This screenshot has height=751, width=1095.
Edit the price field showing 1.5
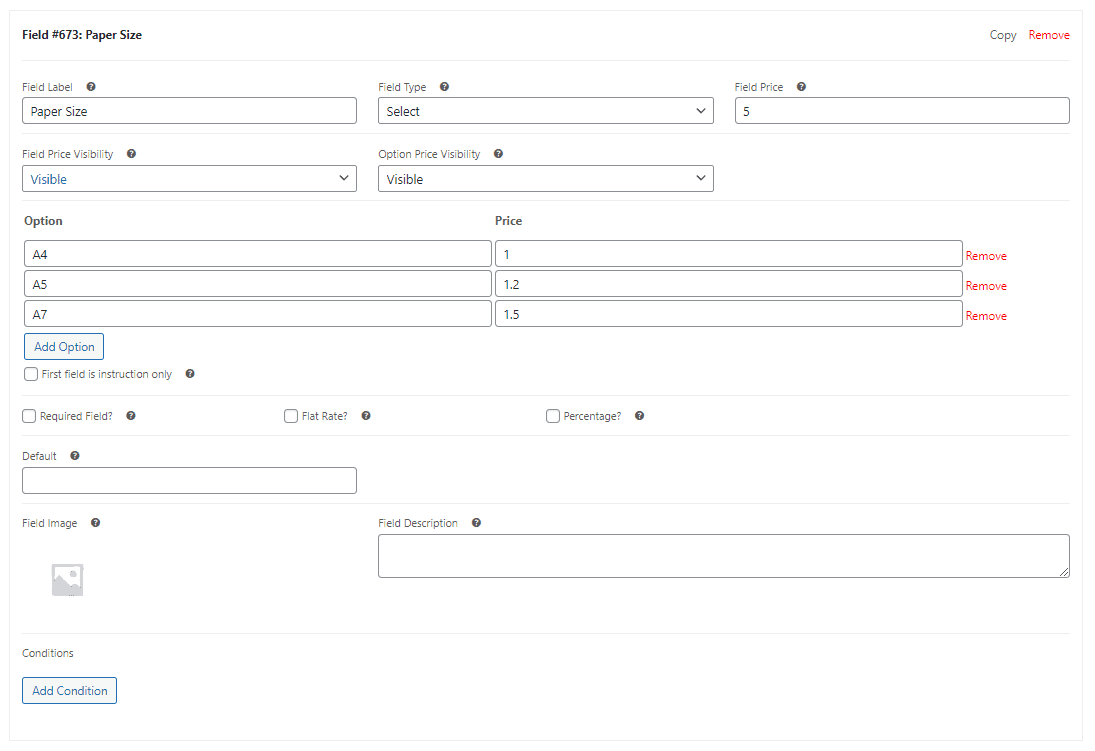pos(729,314)
